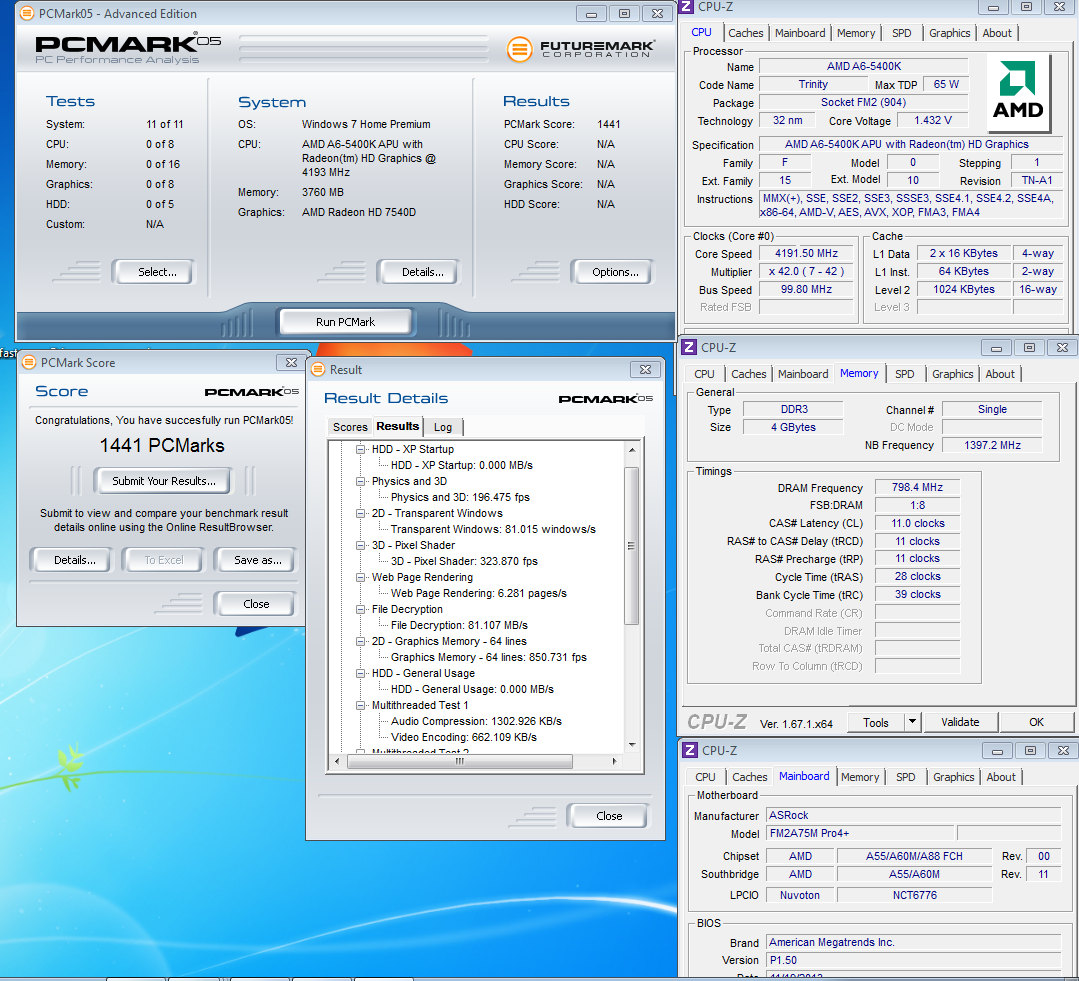Screen dimensions: 1079x981
Task: Select 'Video Encoding: 662.109 KB/s' row
Action: point(464,737)
